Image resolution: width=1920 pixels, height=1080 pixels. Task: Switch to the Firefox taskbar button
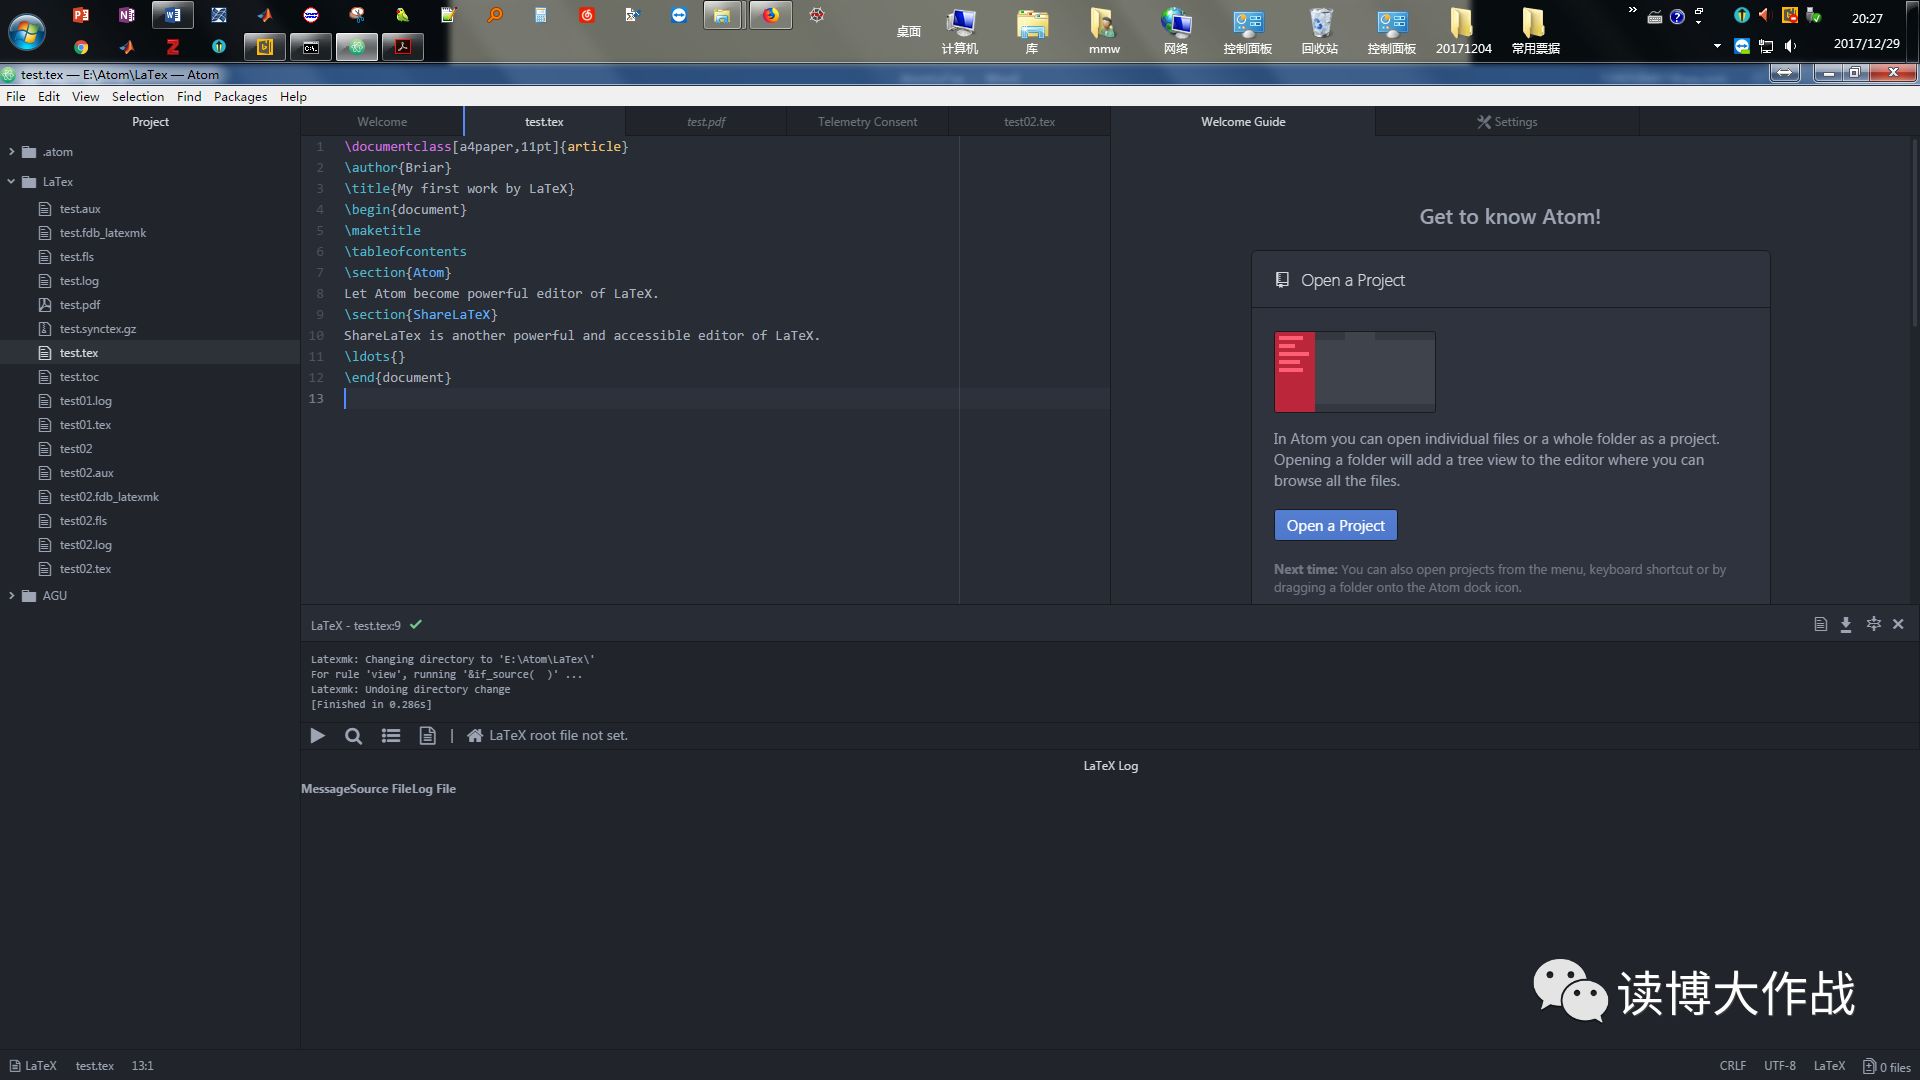point(771,15)
